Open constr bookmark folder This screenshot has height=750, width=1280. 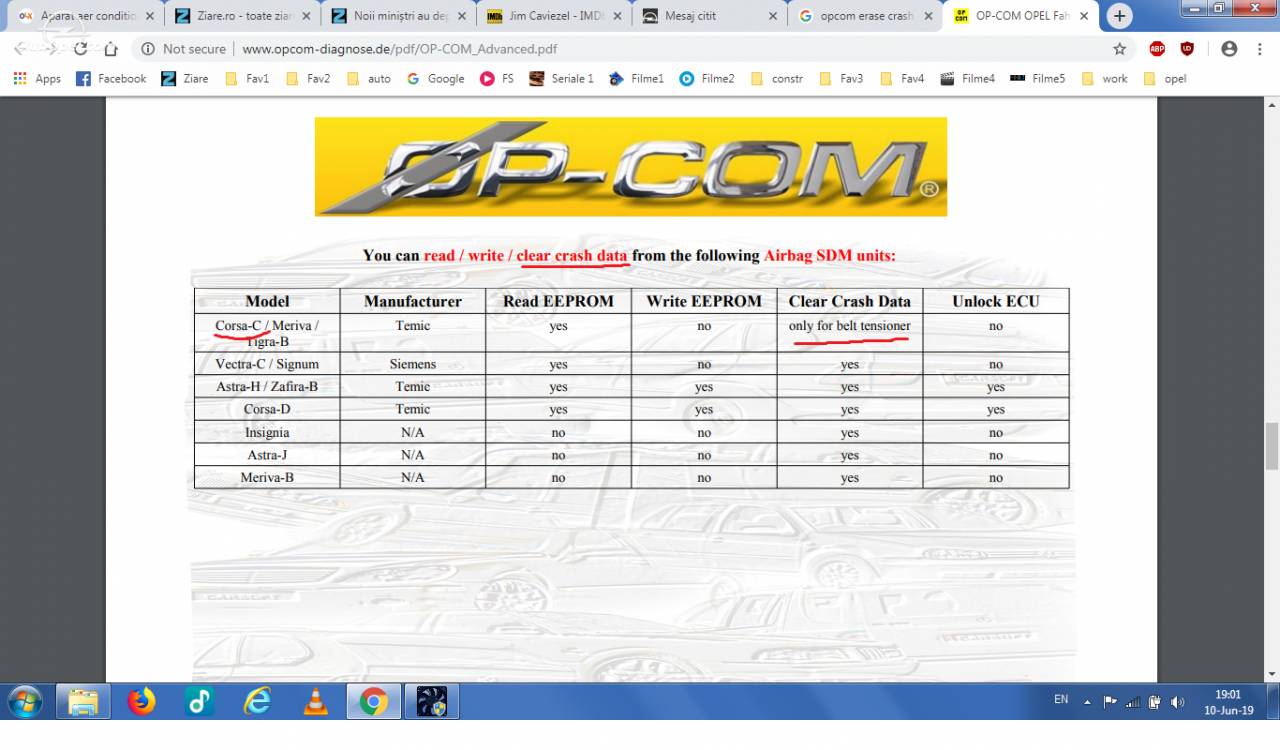click(776, 79)
